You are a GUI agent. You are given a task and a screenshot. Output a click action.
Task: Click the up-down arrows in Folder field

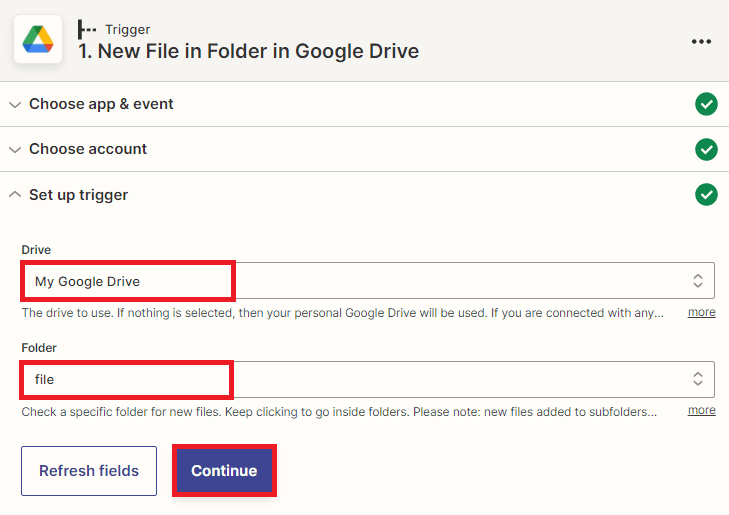tap(698, 379)
